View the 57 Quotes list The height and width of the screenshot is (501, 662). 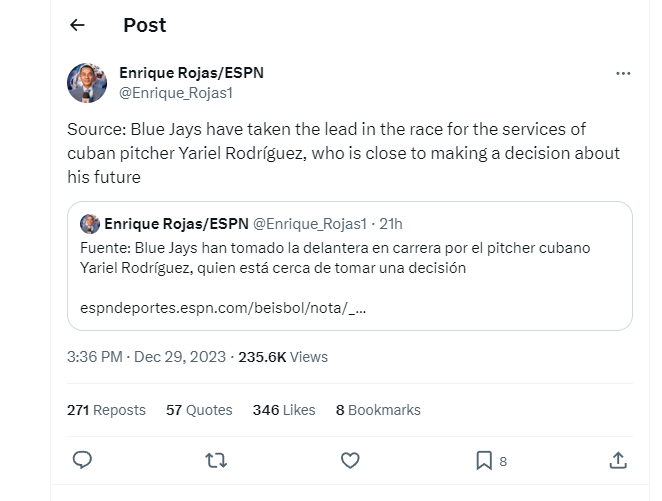point(199,410)
